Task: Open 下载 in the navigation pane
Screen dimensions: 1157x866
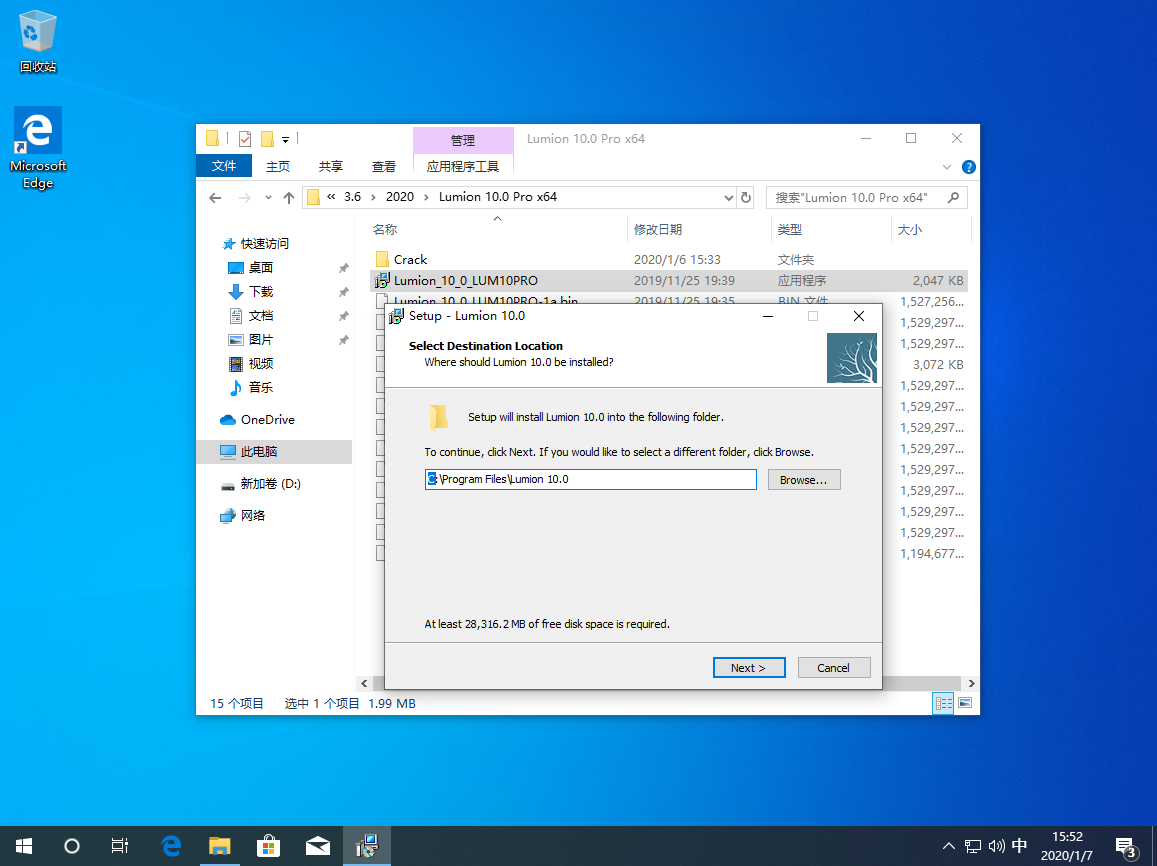Action: [260, 291]
